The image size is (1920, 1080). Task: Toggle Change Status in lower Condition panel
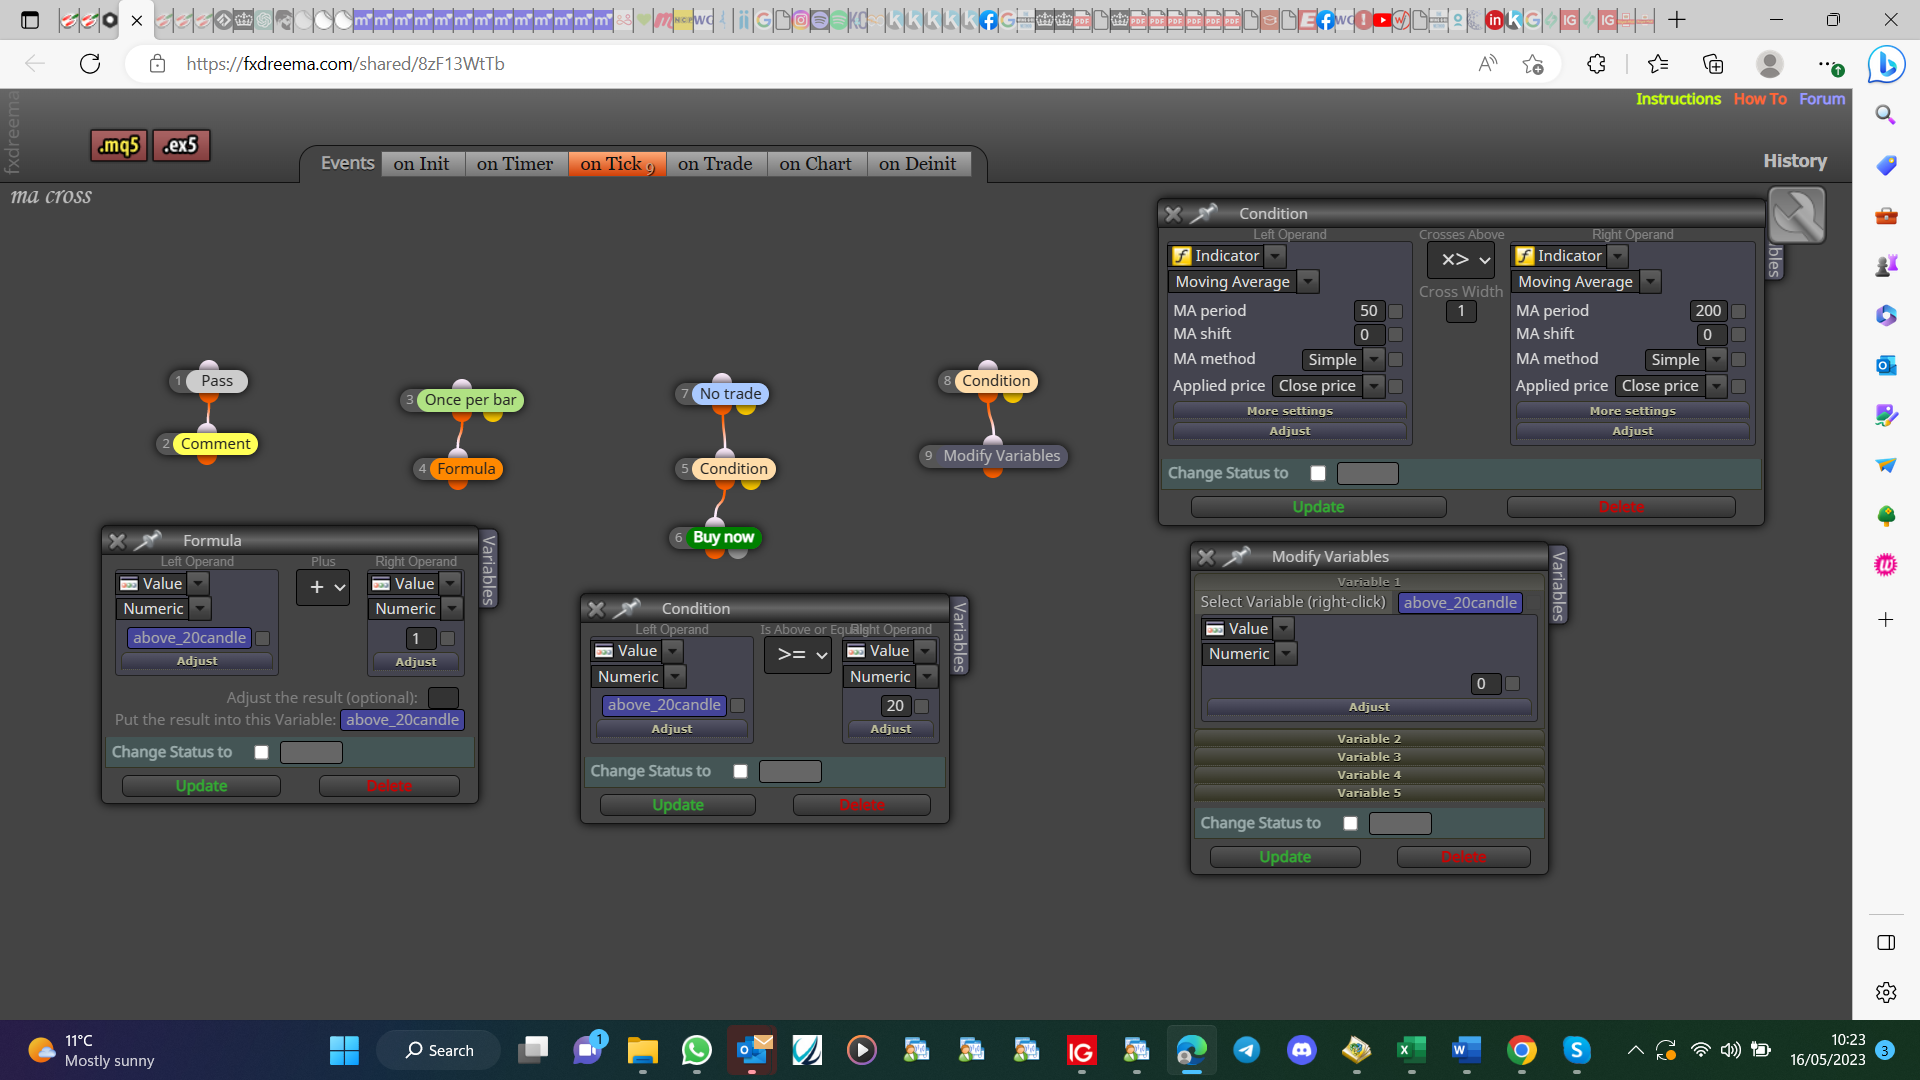(x=741, y=772)
